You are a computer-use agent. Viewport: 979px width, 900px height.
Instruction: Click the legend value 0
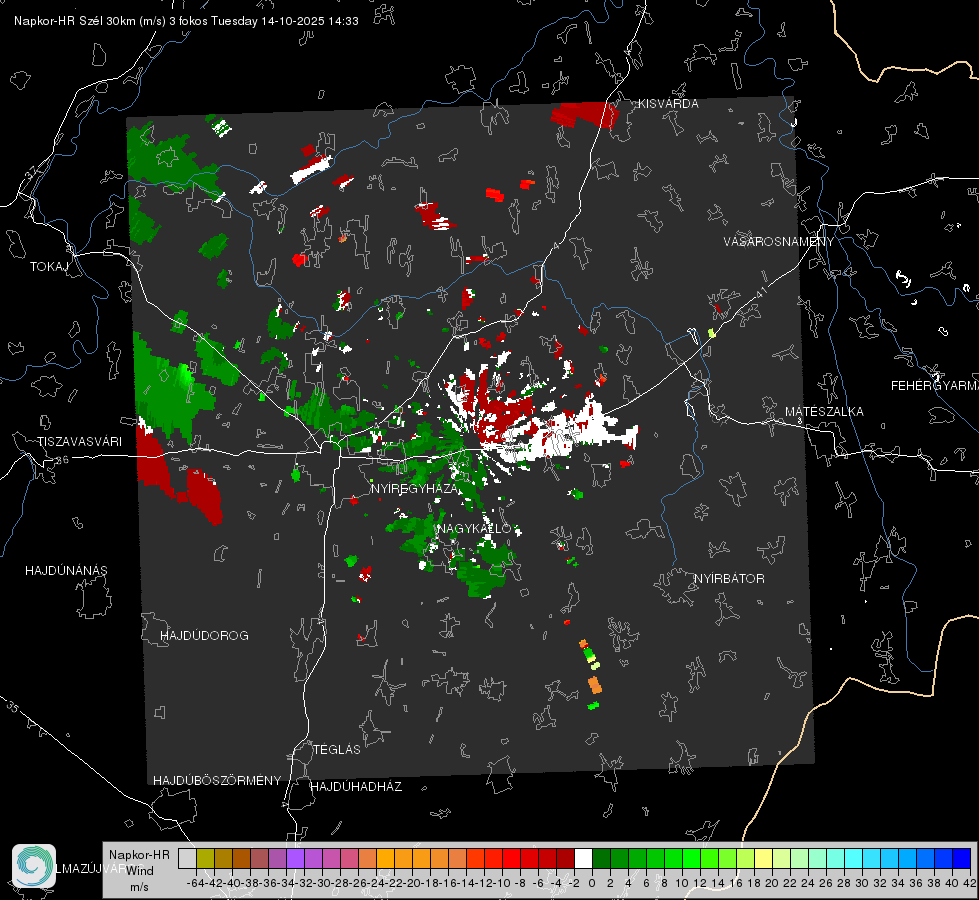[x=592, y=883]
